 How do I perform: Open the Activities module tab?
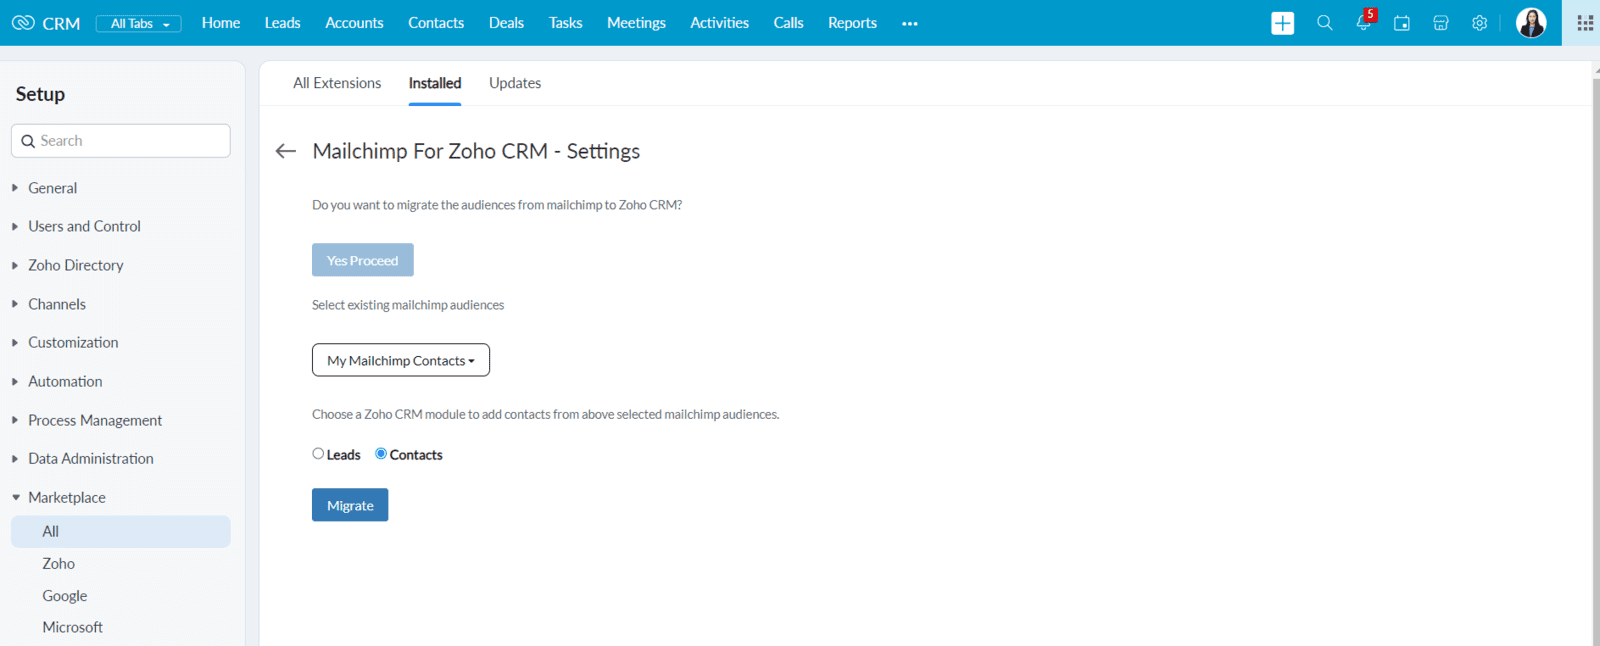(x=719, y=23)
